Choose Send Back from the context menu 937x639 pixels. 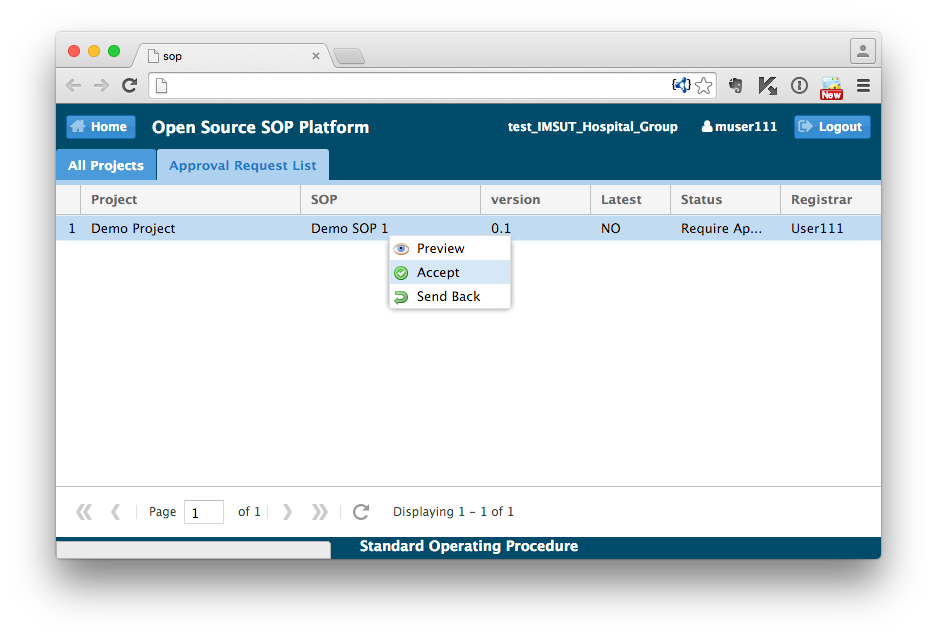[x=450, y=296]
